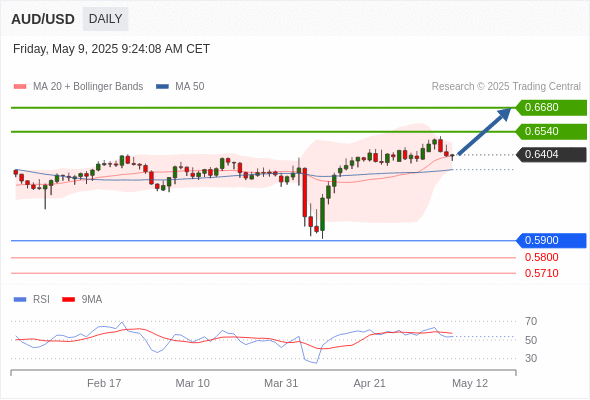Select the 0.6680 resistance price tag

click(x=551, y=108)
